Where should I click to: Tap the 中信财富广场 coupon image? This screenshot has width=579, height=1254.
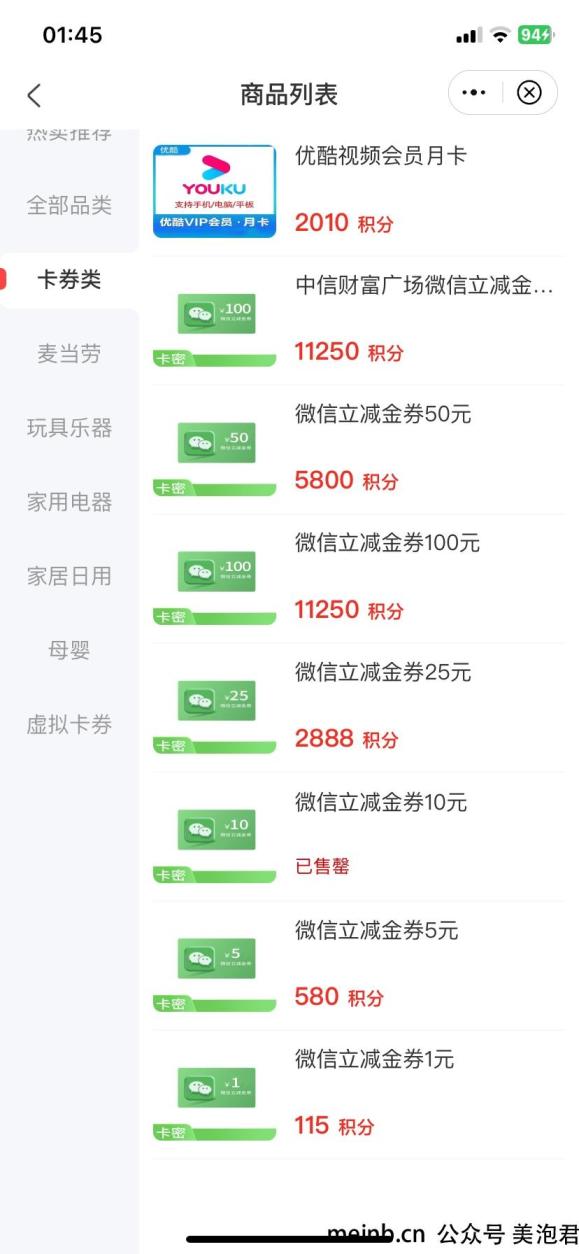coord(214,321)
